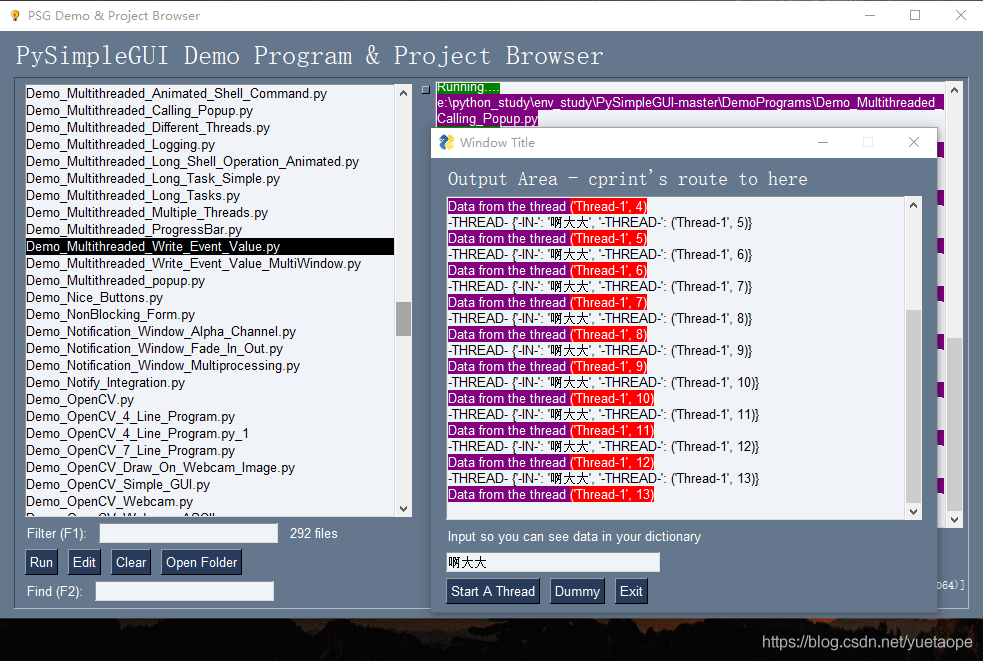The width and height of the screenshot is (983, 661).
Task: Click Python icon in Window Title bar
Action: pos(446,142)
